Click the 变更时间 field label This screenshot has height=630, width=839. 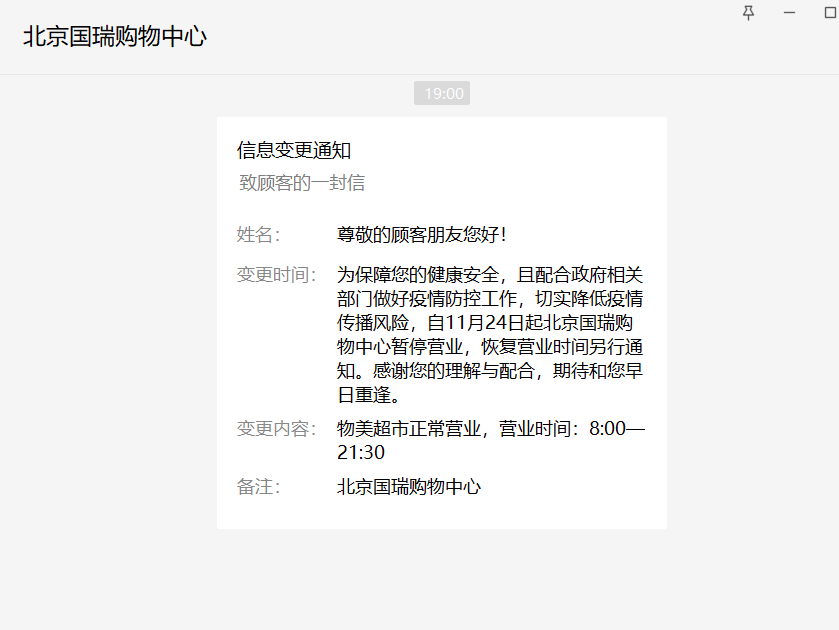tap(276, 275)
